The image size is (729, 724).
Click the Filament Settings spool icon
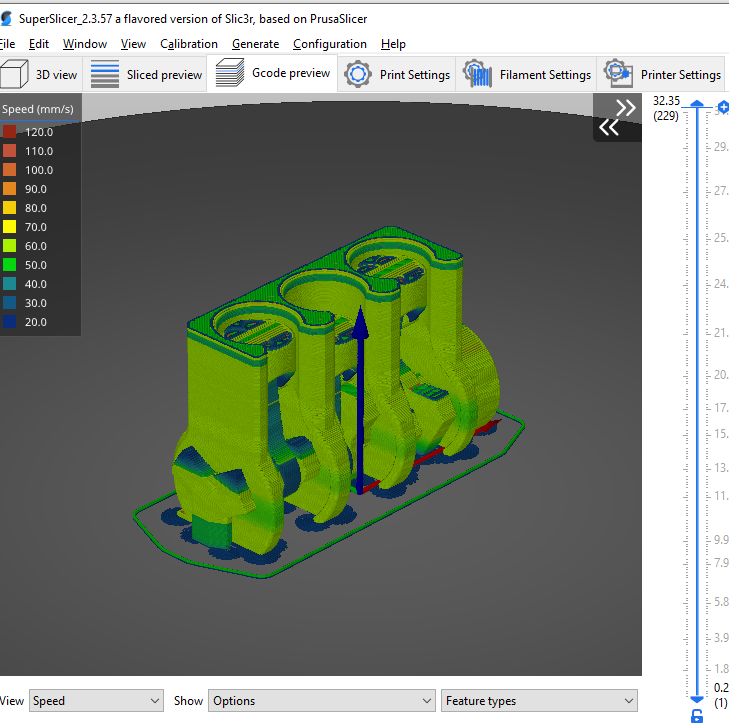tap(477, 74)
